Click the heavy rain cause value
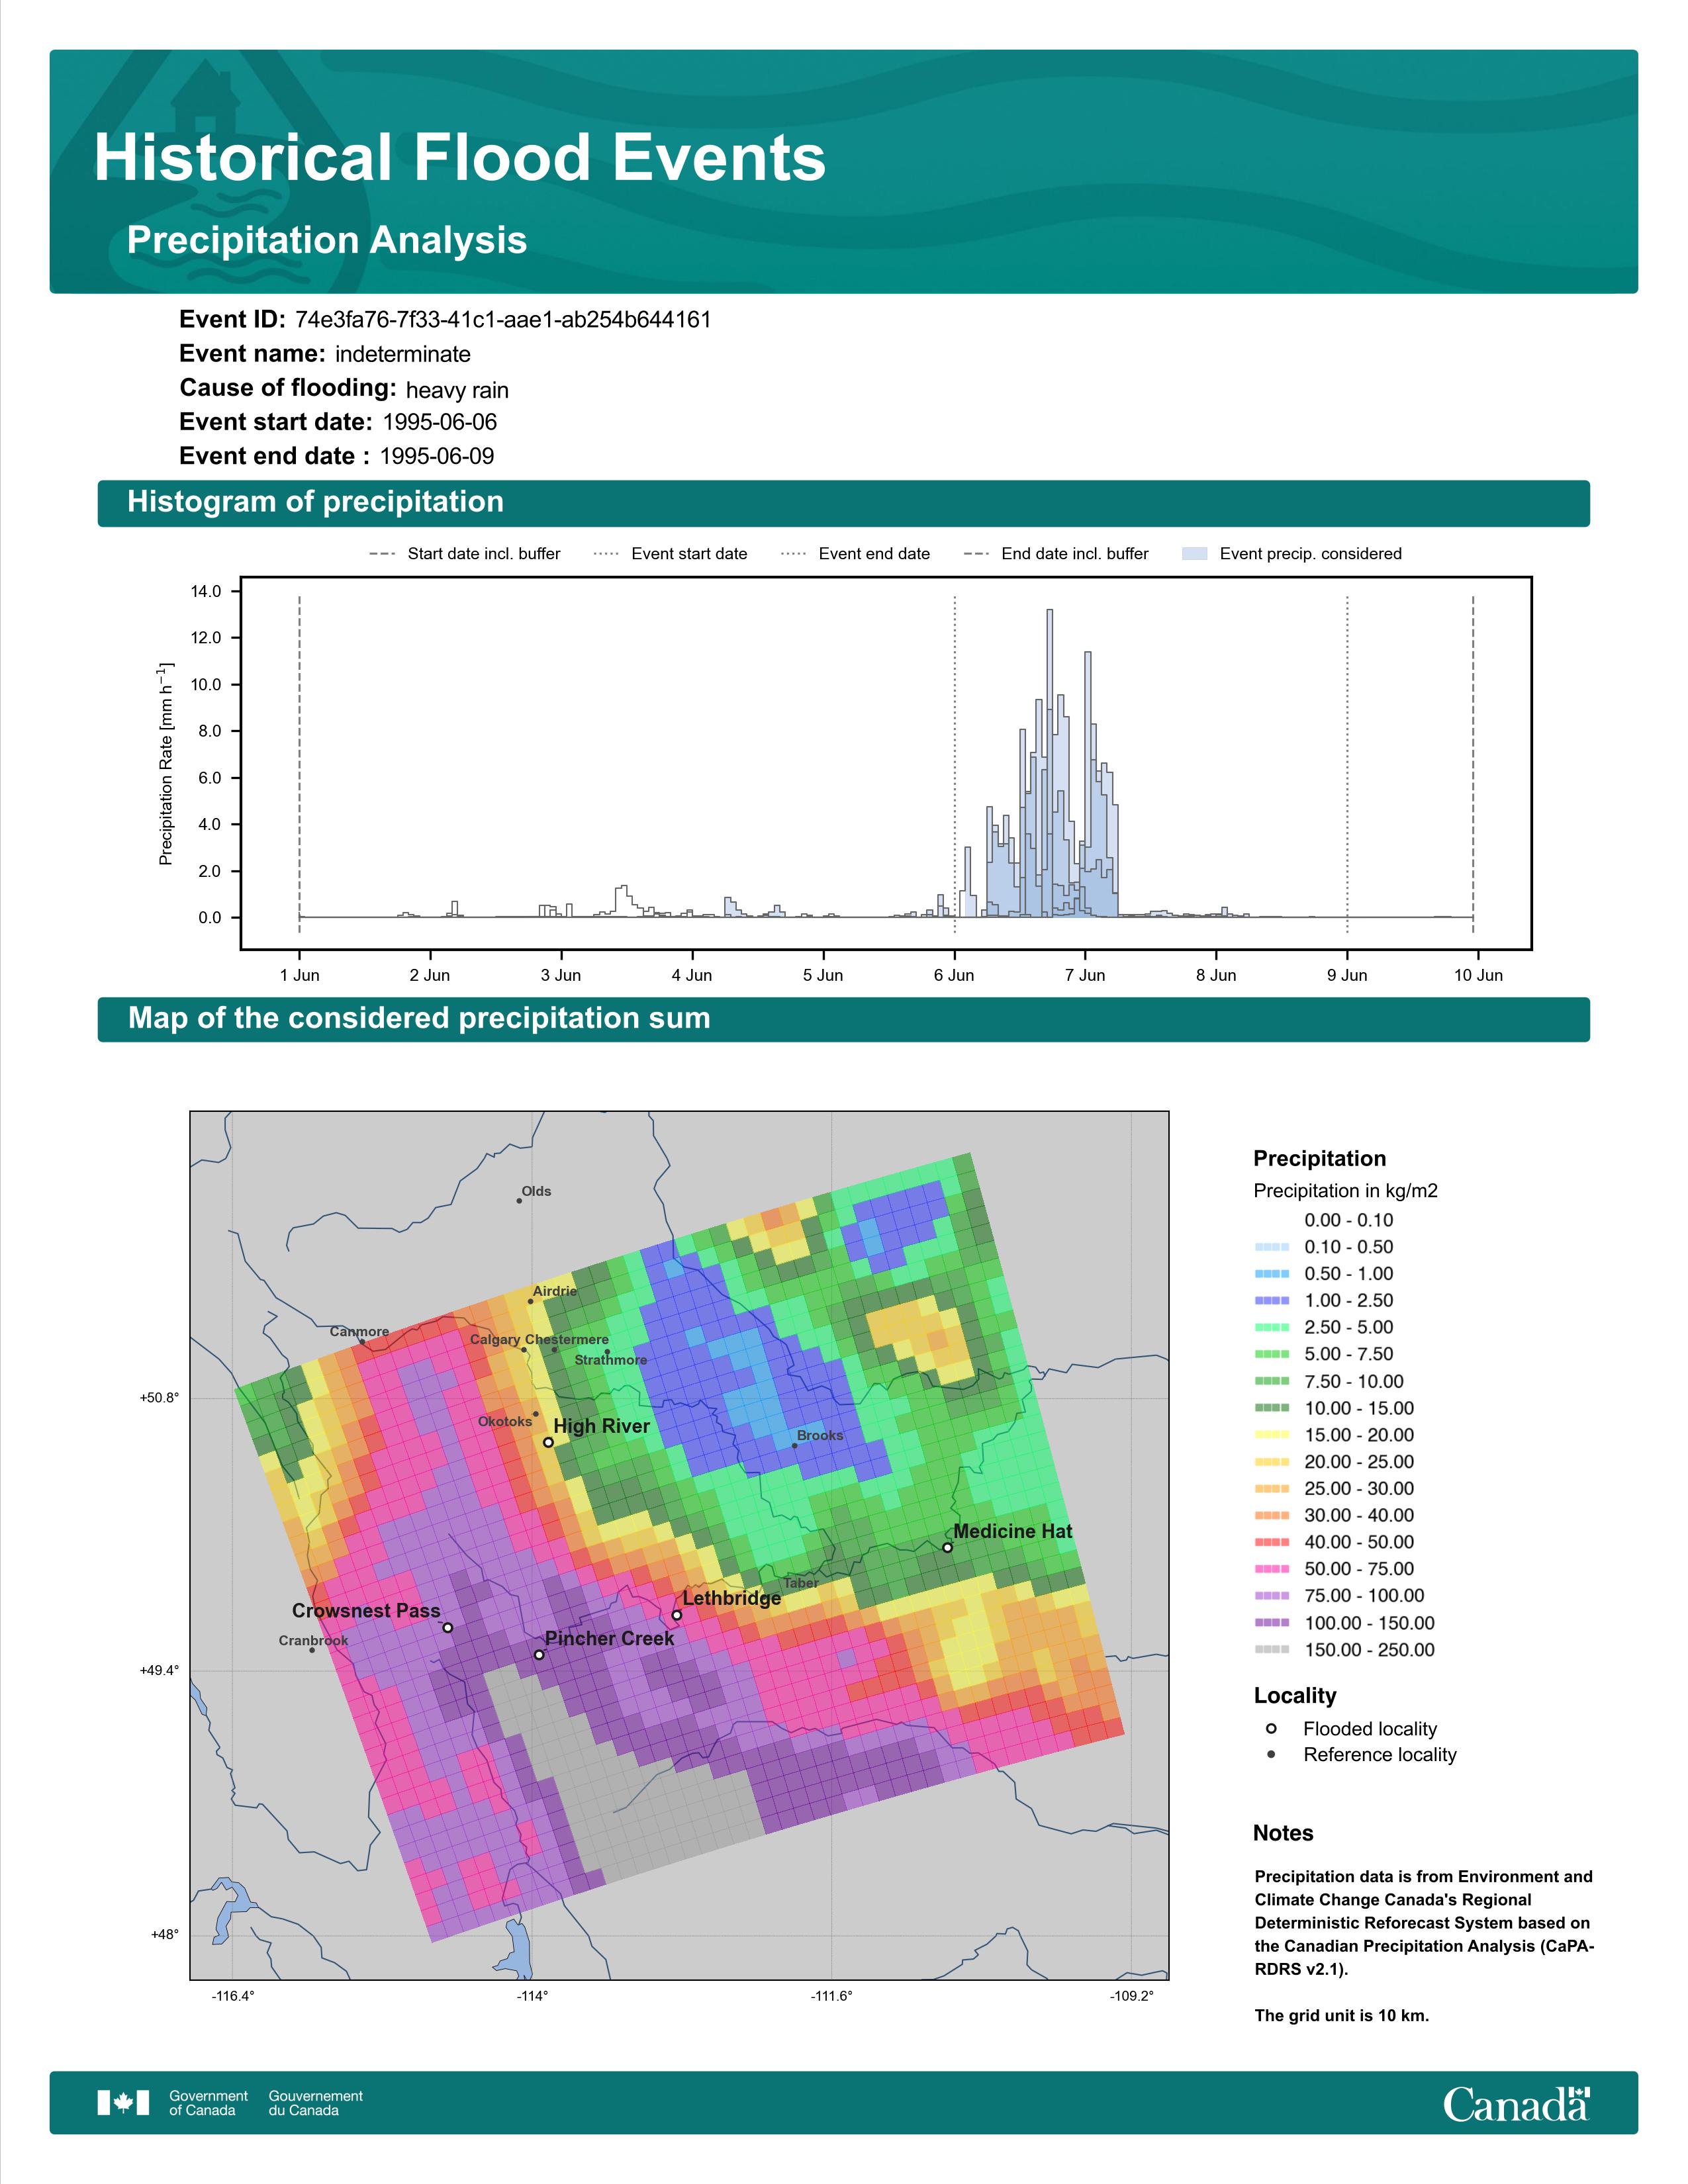The width and height of the screenshot is (1688, 2184). (x=457, y=390)
